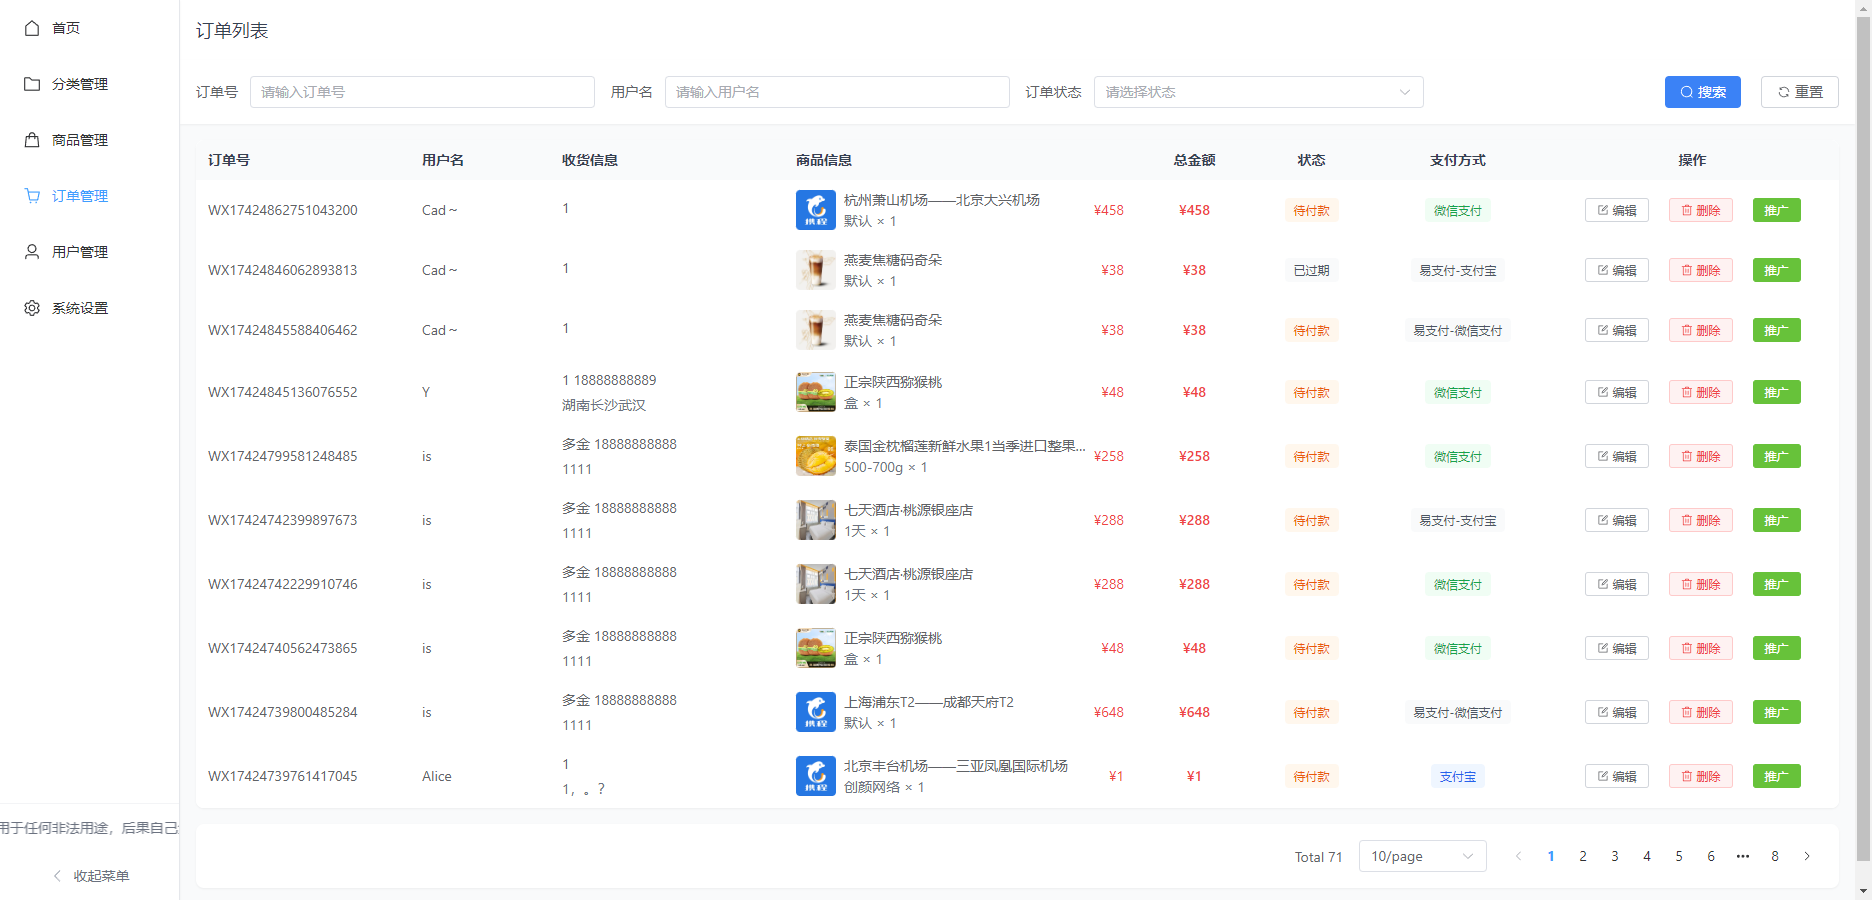The image size is (1872, 900).
Task: Select 用户管理 in the left menu
Action: tap(78, 252)
